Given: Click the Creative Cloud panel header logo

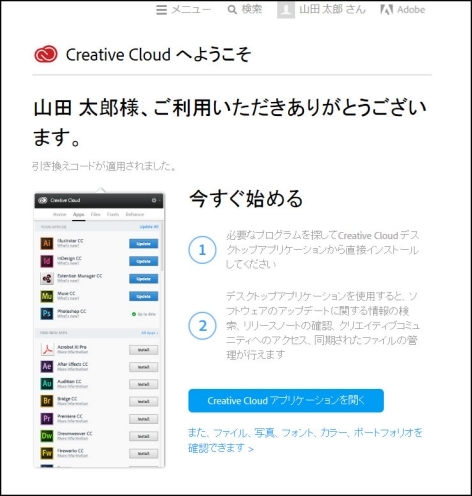Looking at the screenshot, I should coord(43,200).
